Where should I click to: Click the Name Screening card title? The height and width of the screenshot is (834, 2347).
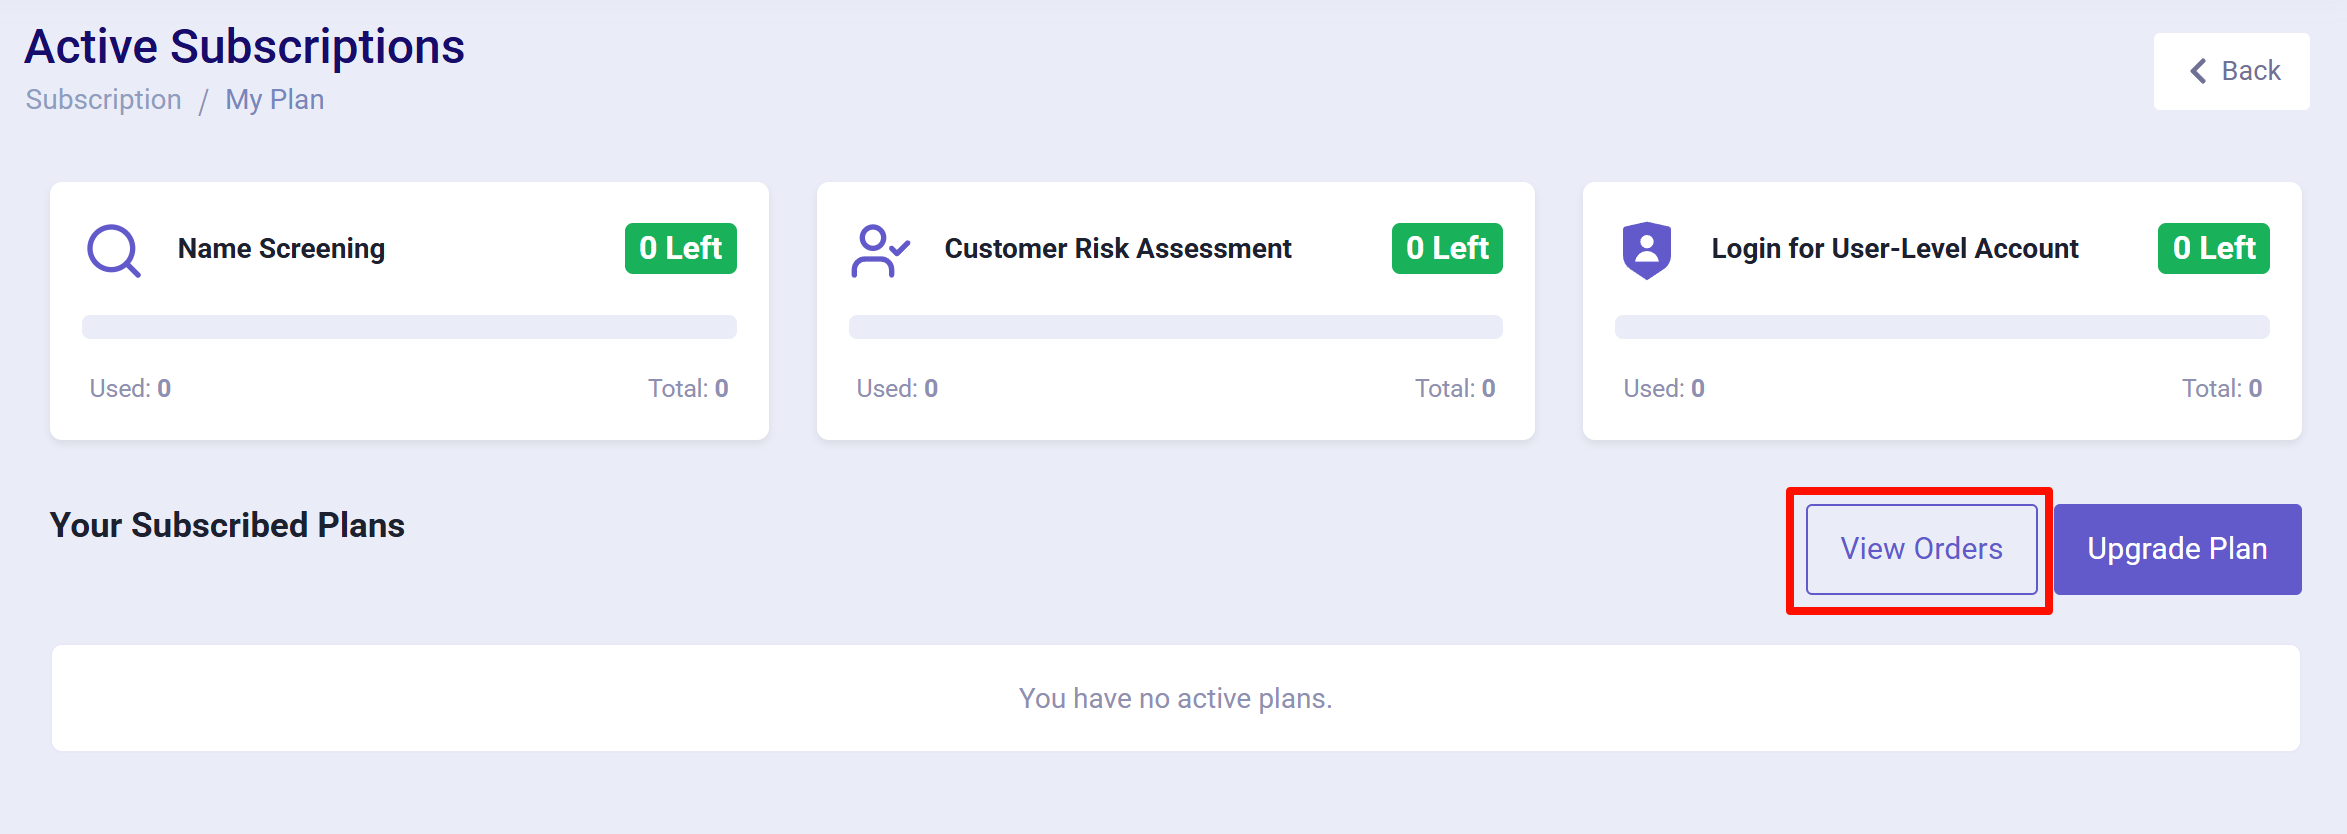(x=281, y=248)
